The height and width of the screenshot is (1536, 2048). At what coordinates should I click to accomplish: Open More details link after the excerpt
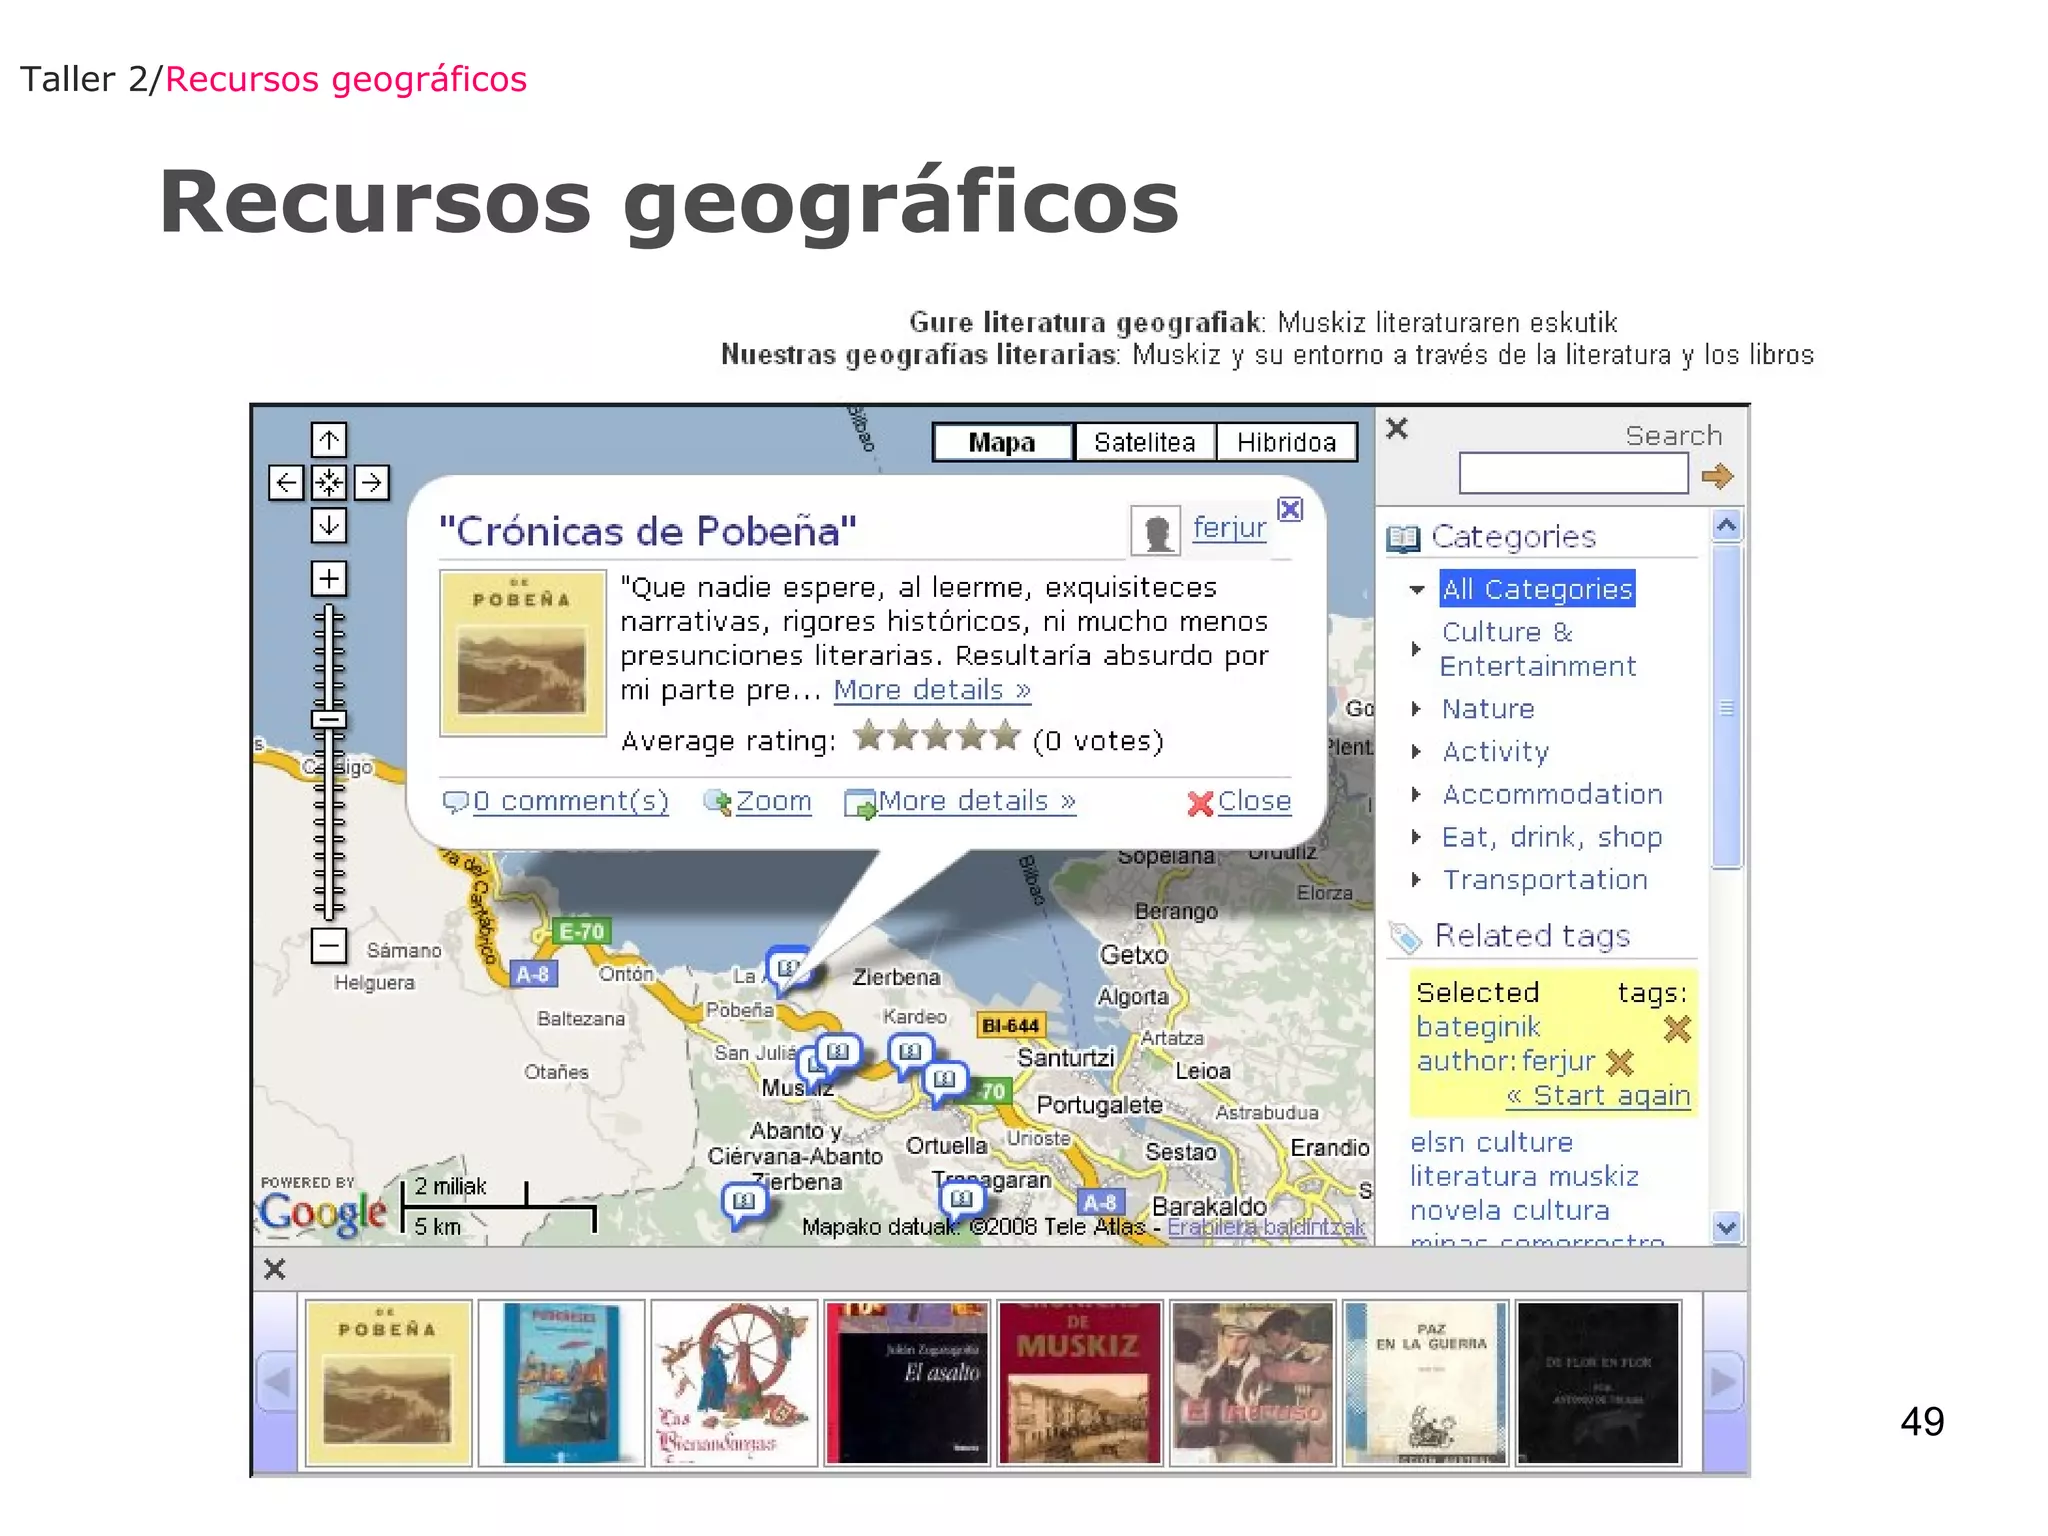932,690
